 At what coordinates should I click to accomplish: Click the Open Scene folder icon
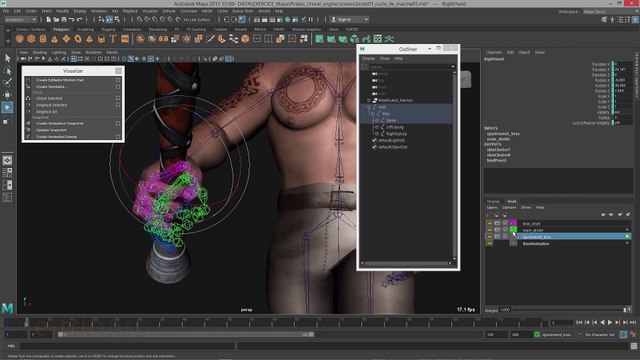point(56,19)
